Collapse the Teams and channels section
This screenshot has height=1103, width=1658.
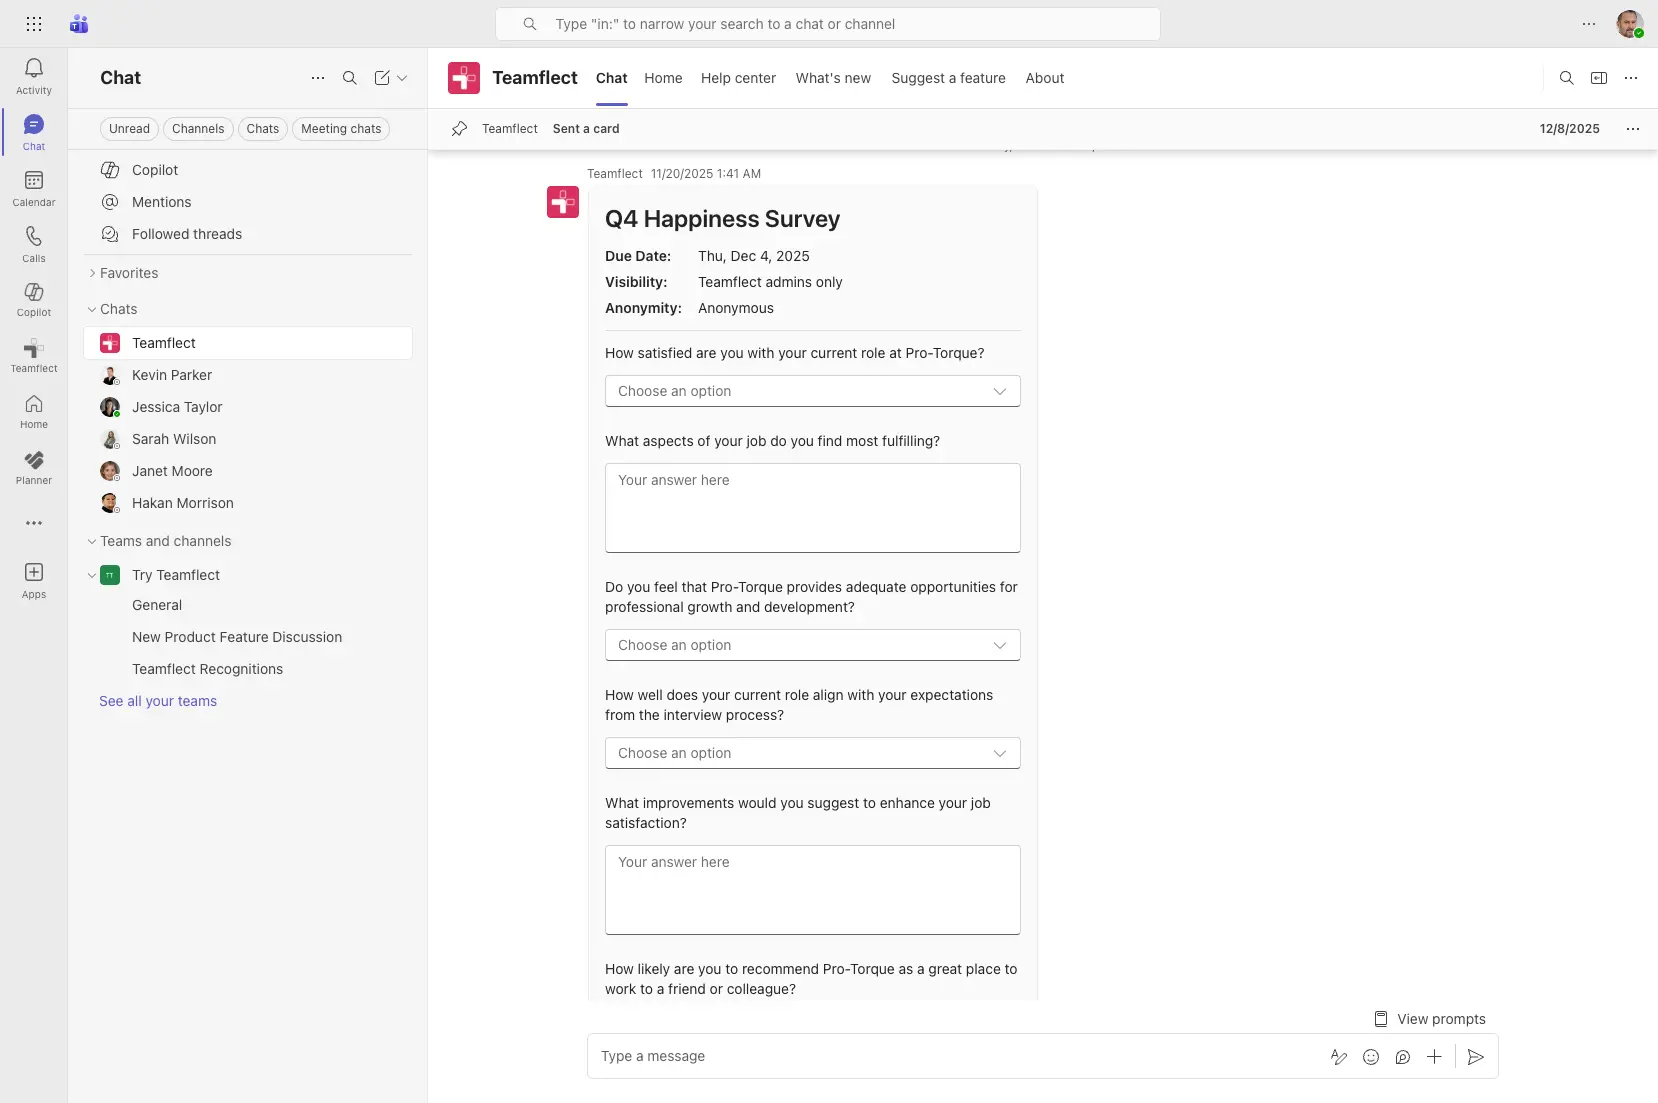point(91,541)
